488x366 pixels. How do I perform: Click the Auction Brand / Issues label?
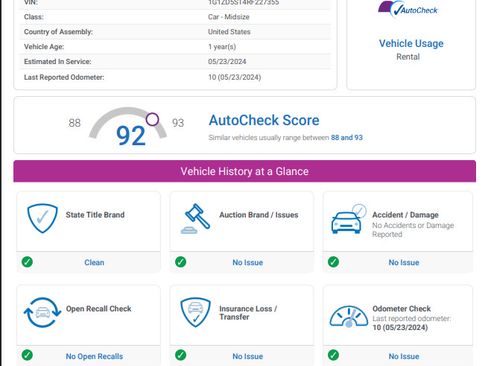click(x=259, y=215)
